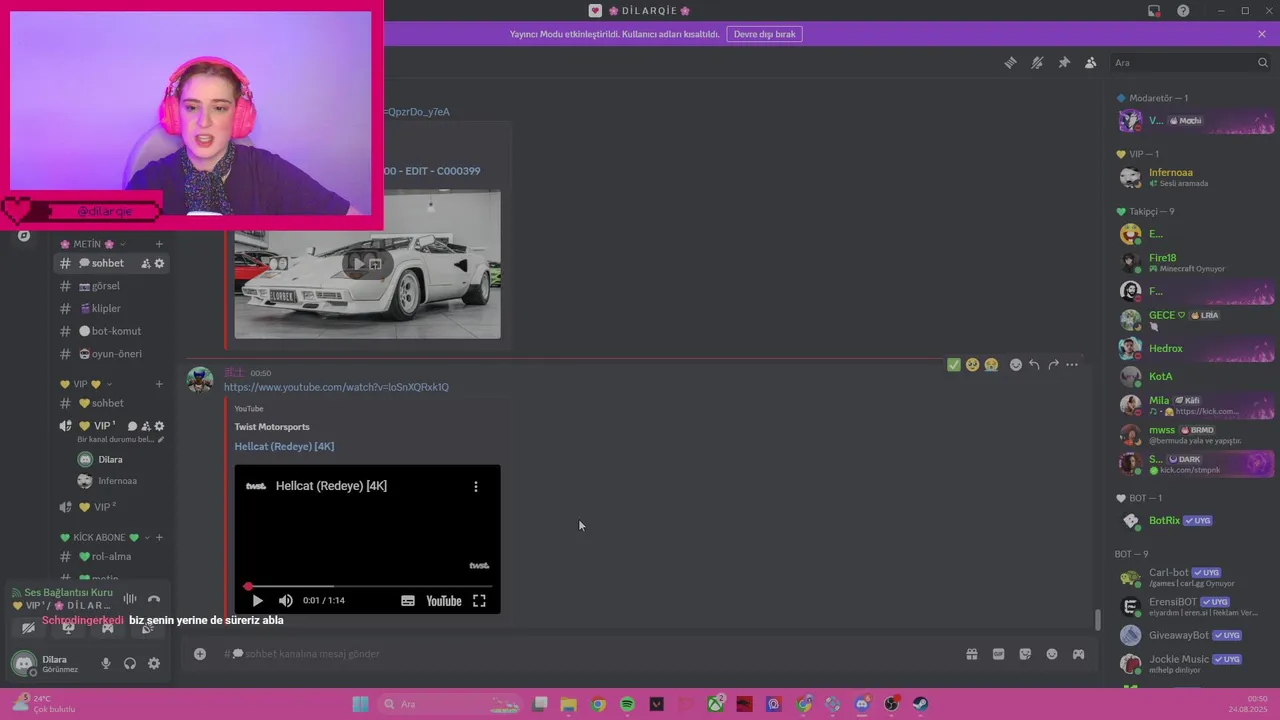The image size is (1280, 720).
Task: Start an activity gamepad icon
Action: coord(107,628)
